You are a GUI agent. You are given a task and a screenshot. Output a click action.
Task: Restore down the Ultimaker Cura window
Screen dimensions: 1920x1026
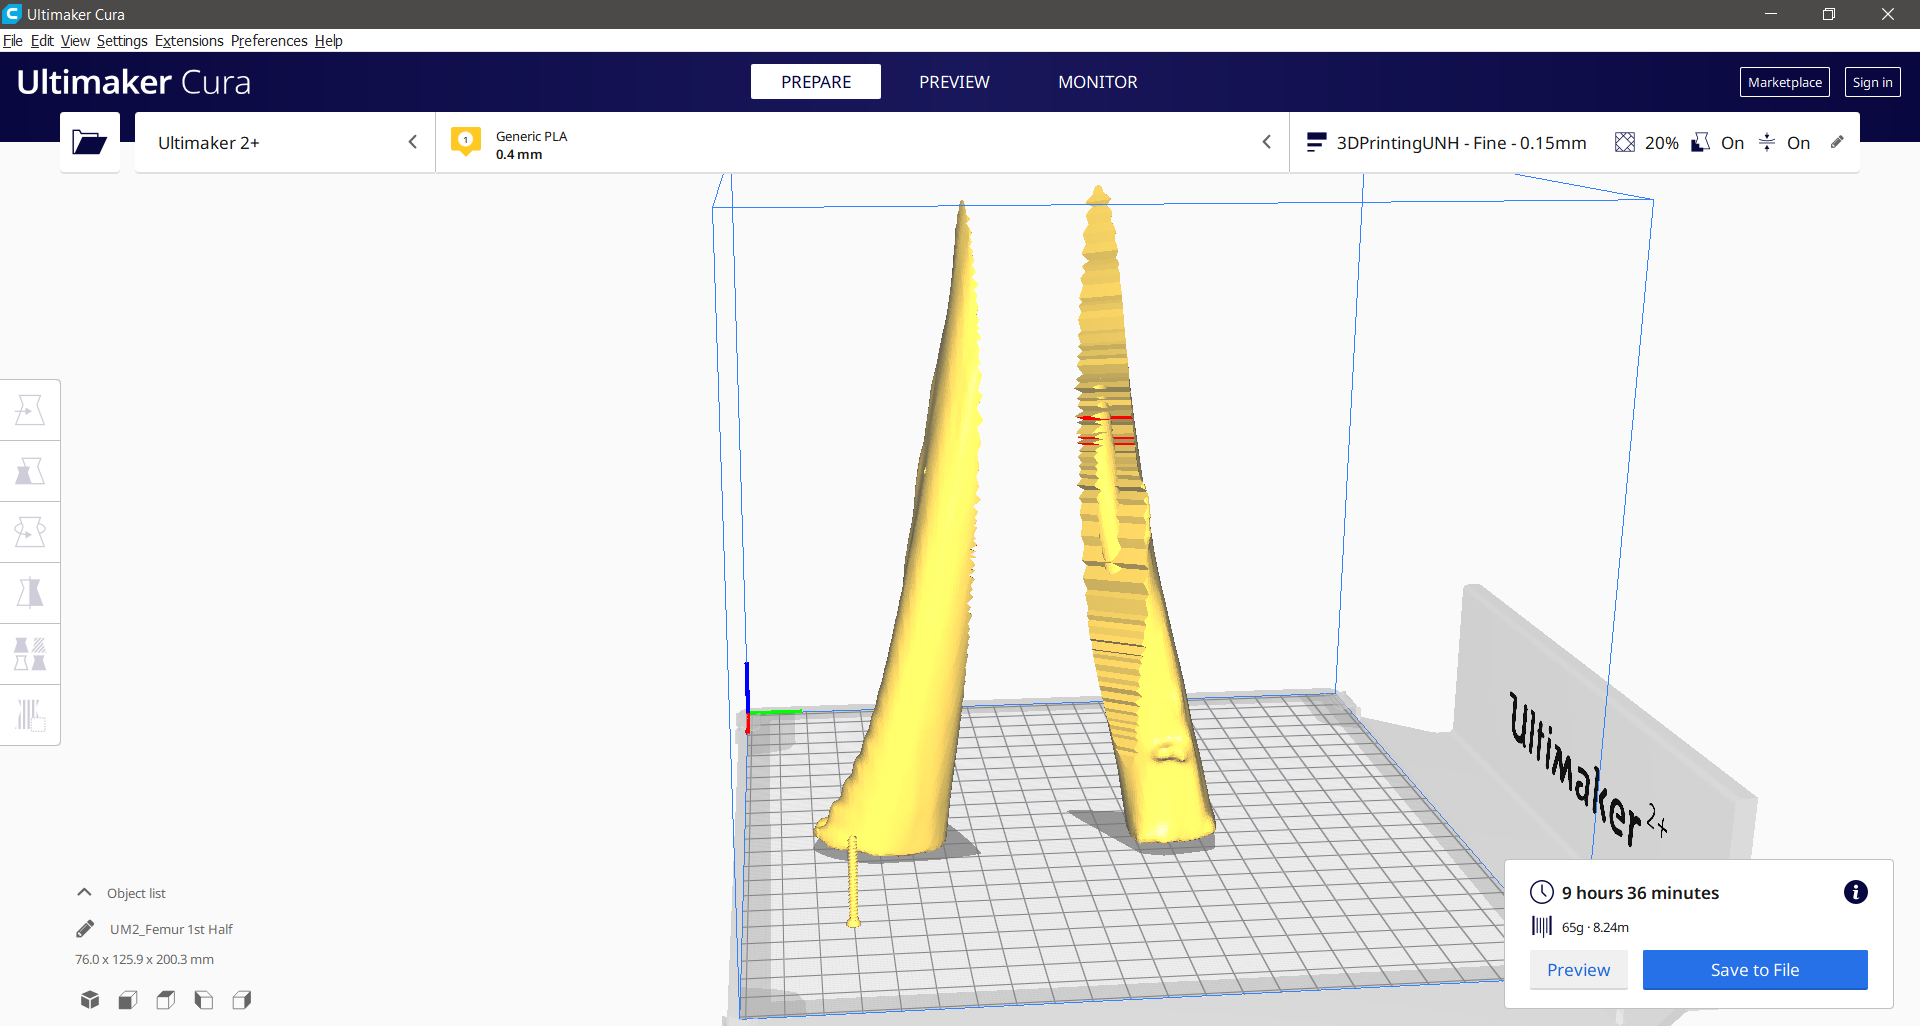tap(1829, 14)
